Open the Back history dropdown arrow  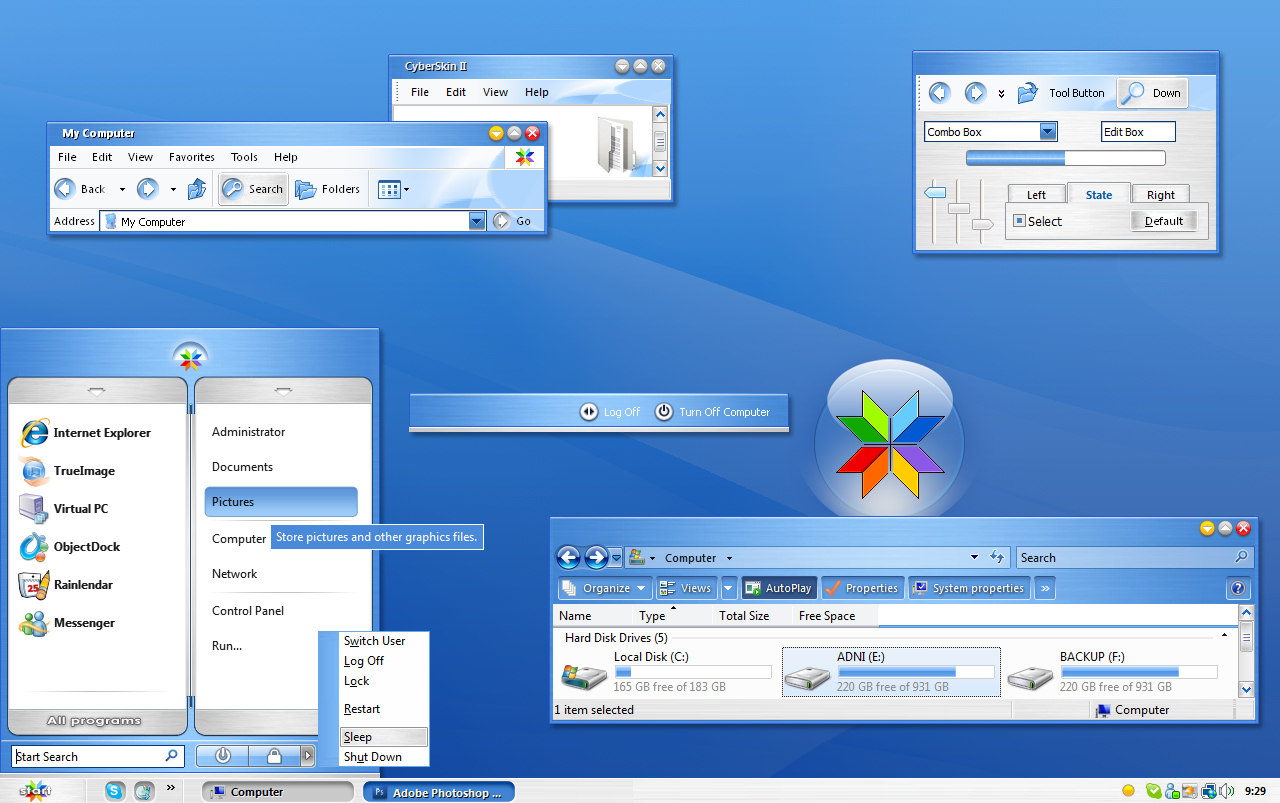click(122, 189)
